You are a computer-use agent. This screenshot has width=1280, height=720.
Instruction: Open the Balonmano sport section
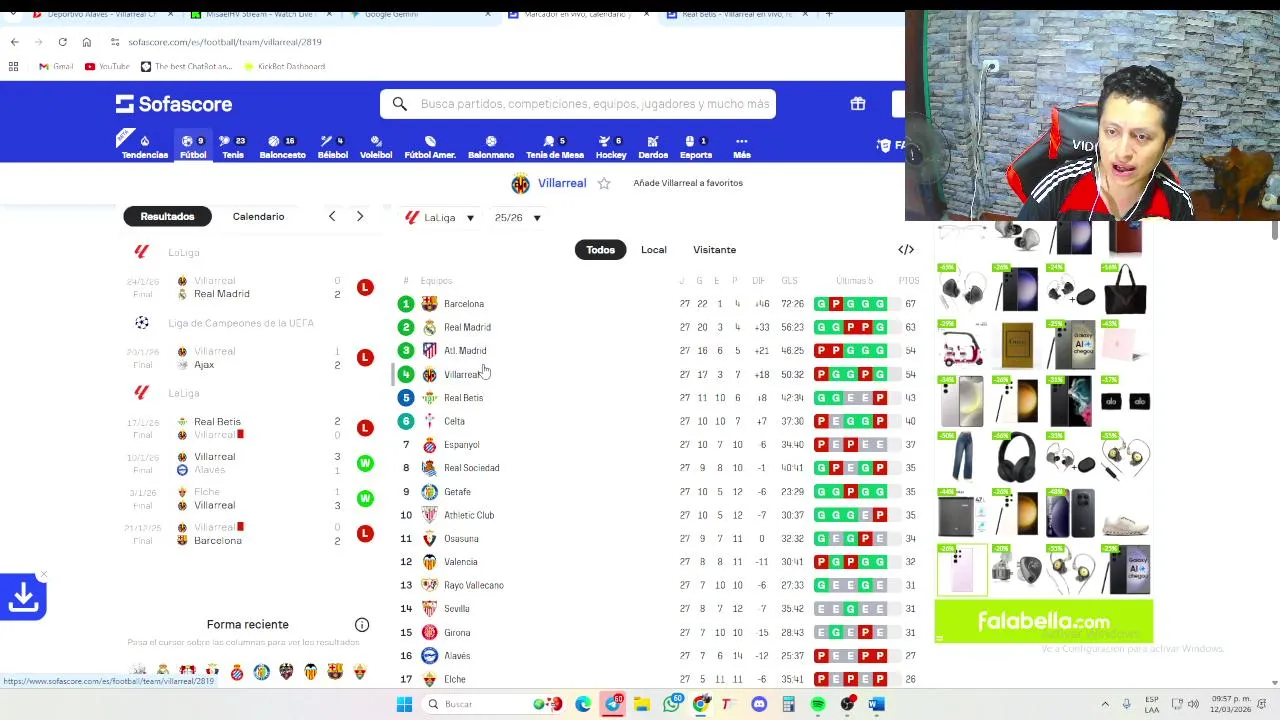click(491, 147)
